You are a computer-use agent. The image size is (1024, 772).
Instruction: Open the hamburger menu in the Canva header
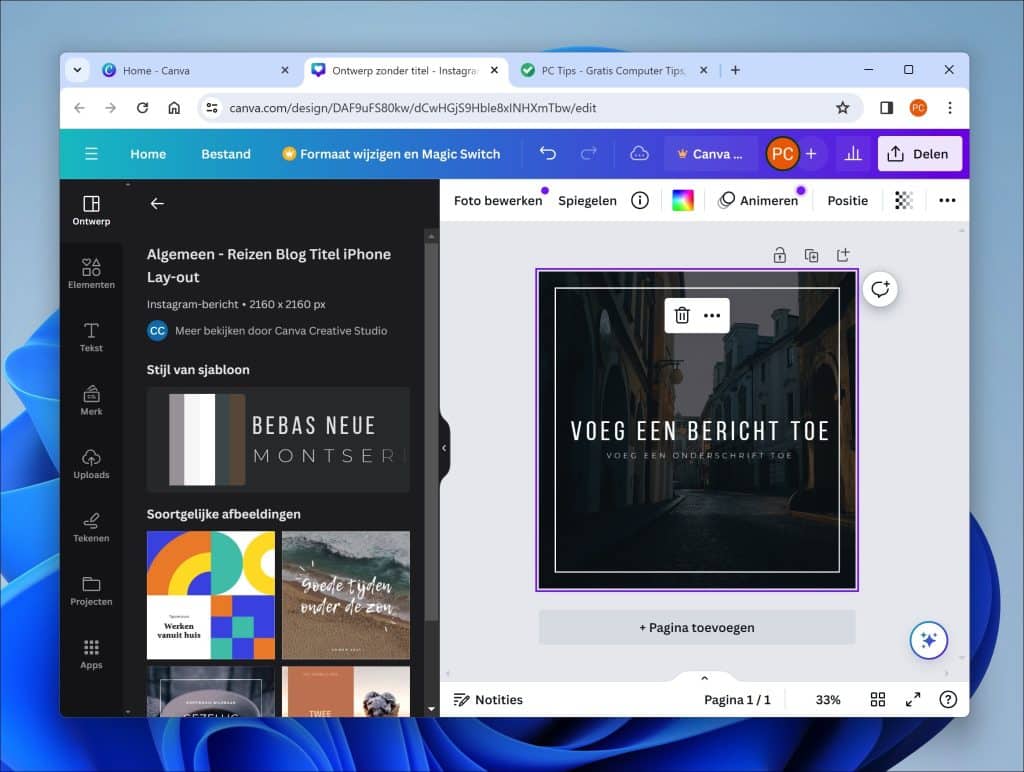point(91,153)
